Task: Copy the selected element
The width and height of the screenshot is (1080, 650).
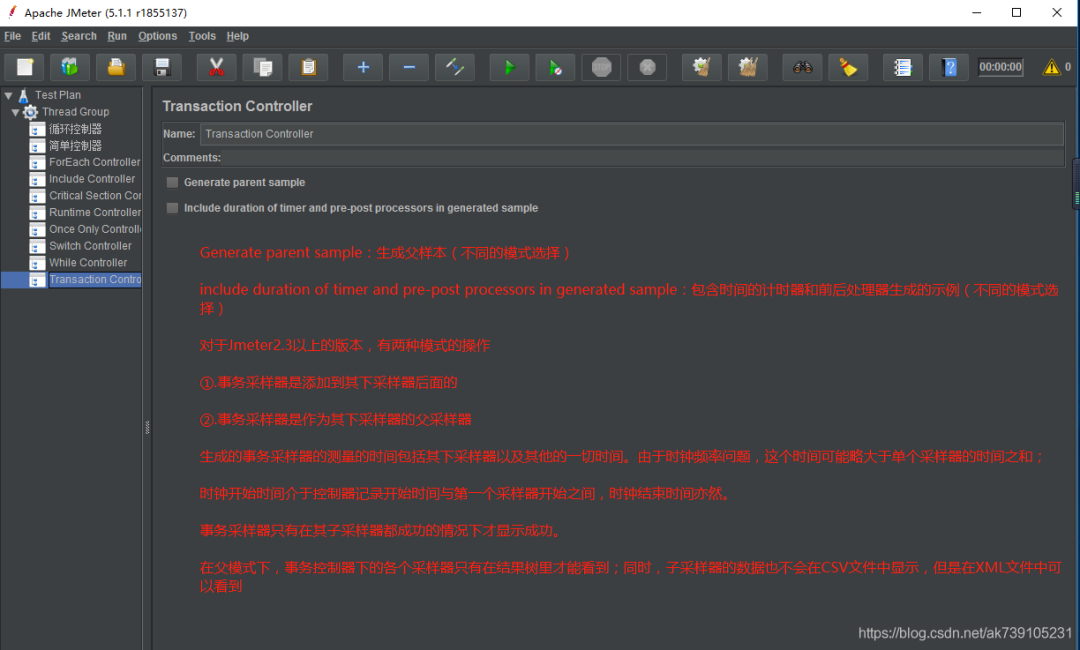Action: coord(262,67)
